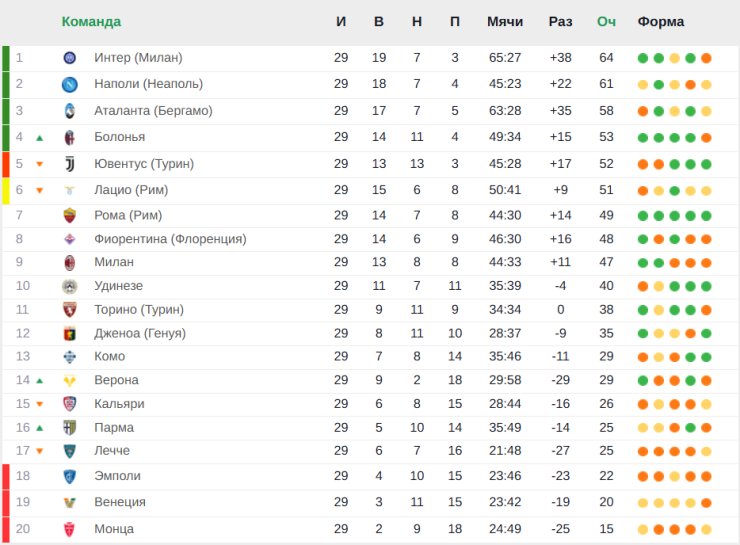
Task: Click the Juventus club logo icon
Action: pyautogui.click(x=69, y=164)
